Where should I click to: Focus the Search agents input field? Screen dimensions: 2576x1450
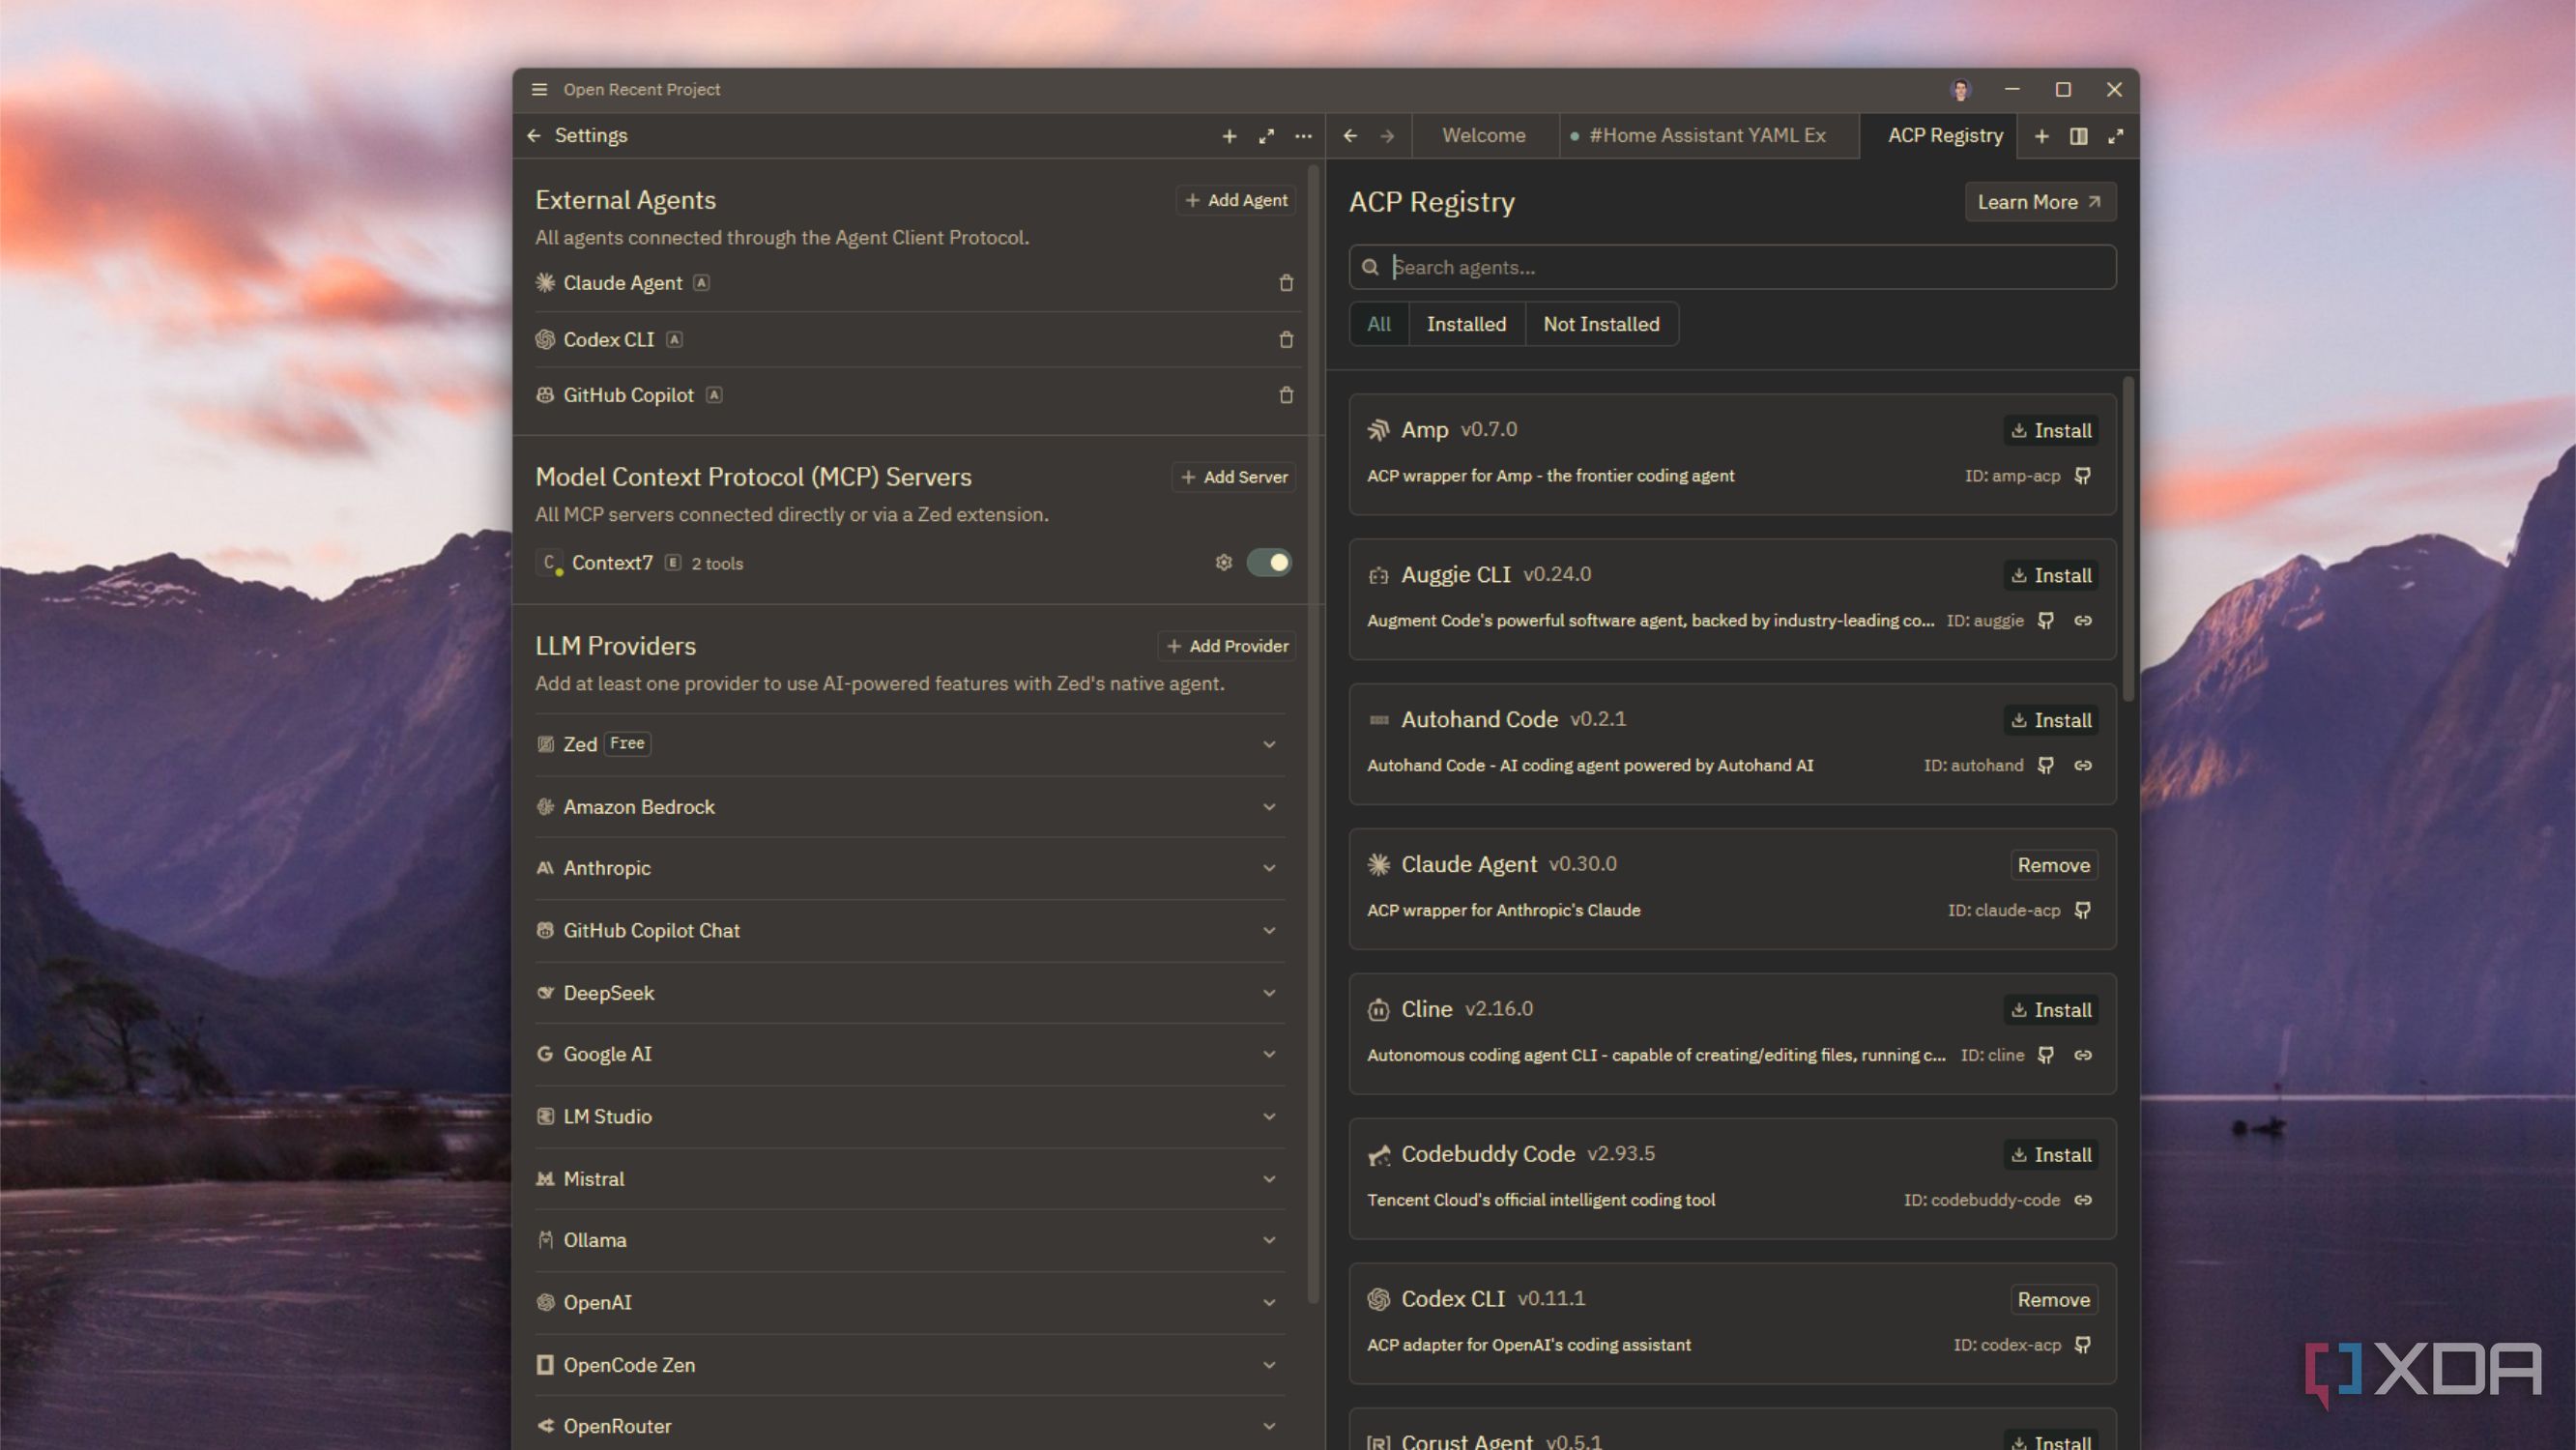coord(1732,267)
